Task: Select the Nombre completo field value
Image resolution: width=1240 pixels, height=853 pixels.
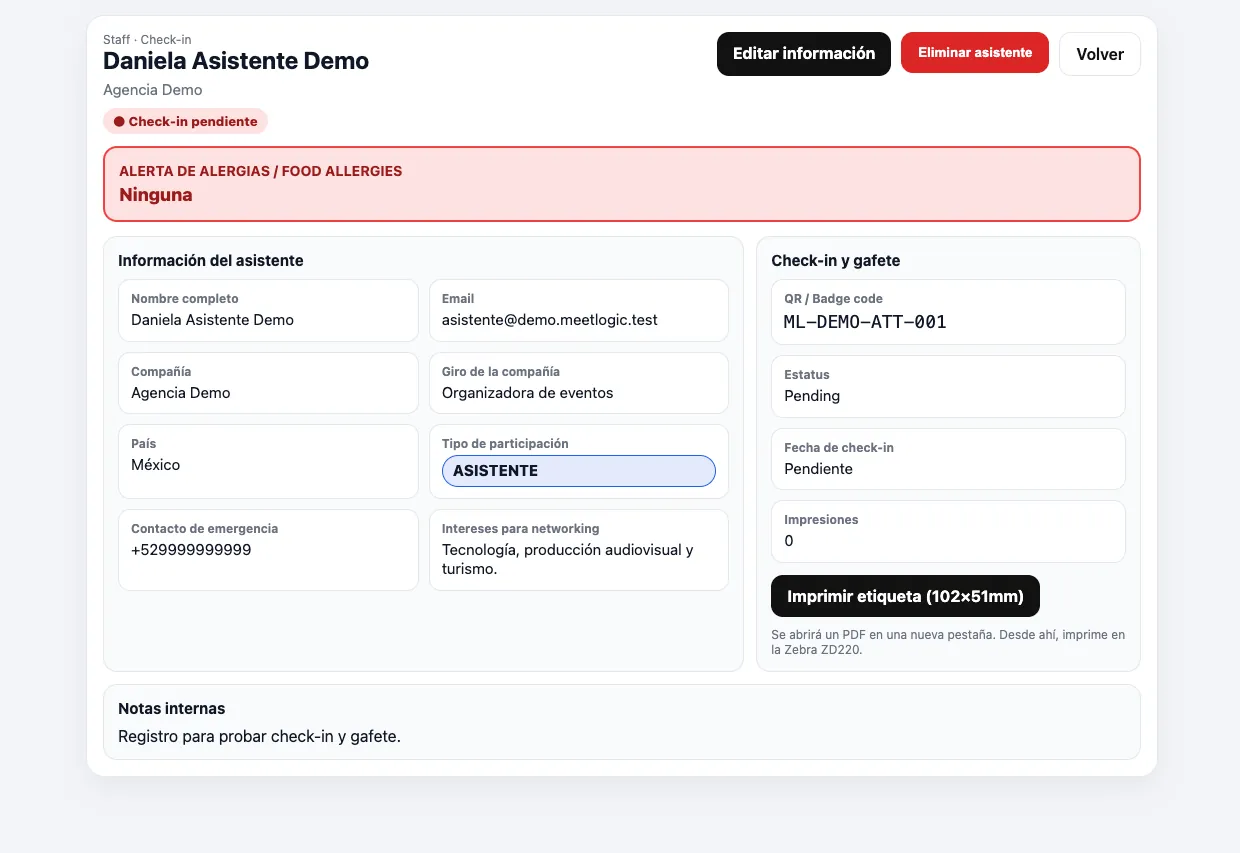Action: pyautogui.click(x=213, y=320)
